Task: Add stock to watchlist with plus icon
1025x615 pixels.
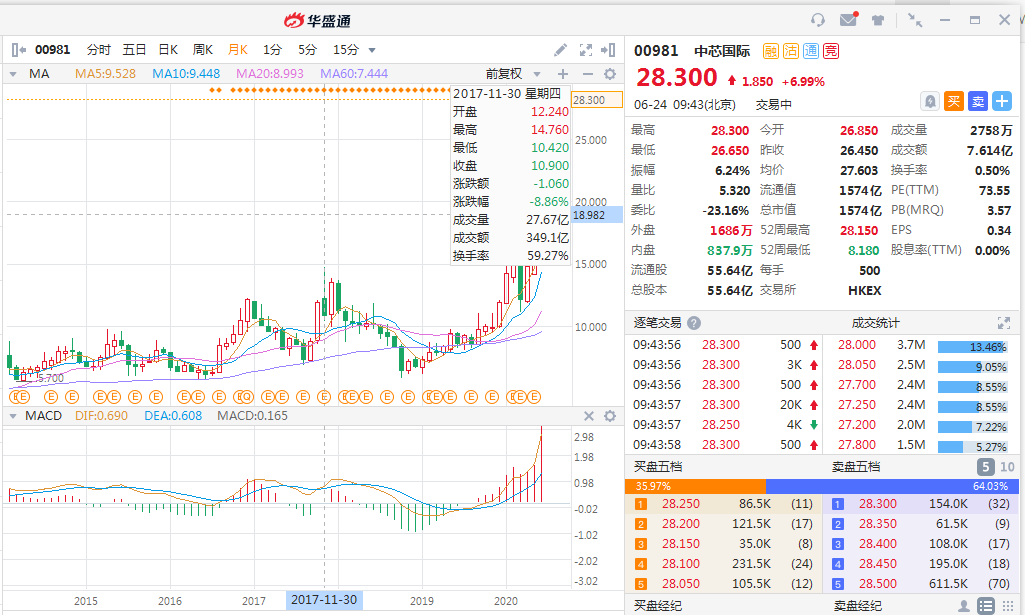Action: pos(1002,101)
